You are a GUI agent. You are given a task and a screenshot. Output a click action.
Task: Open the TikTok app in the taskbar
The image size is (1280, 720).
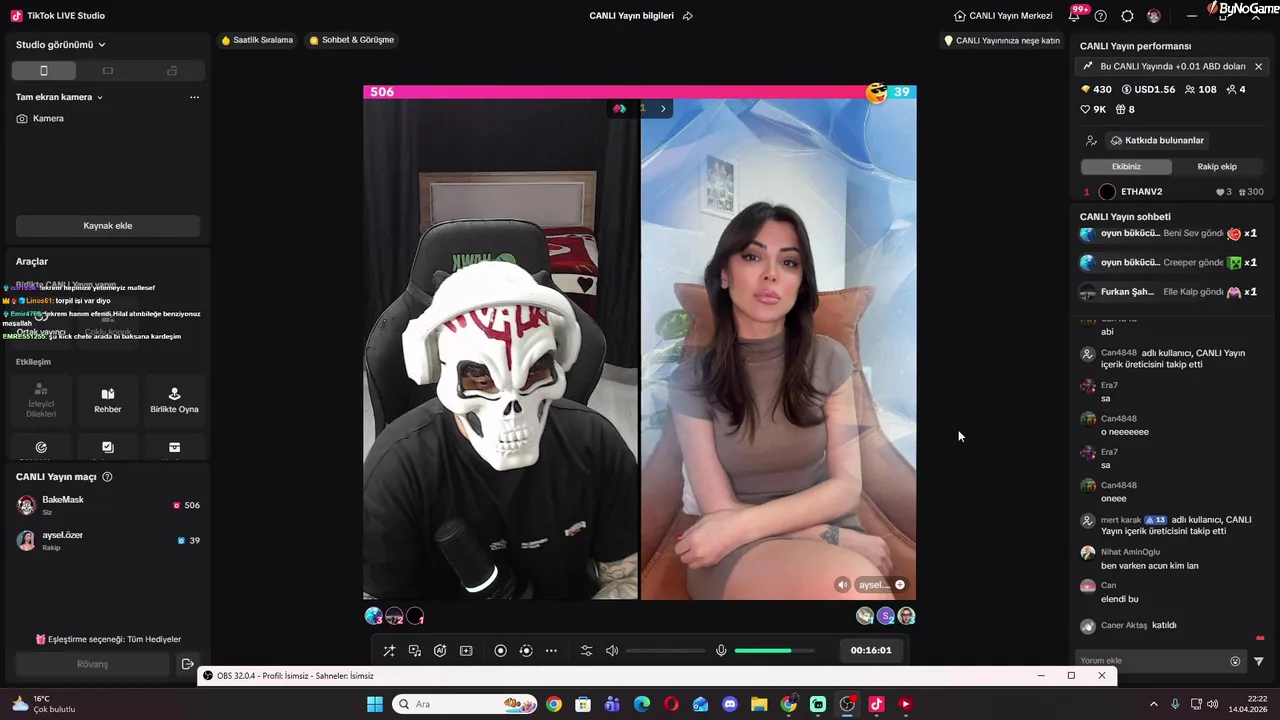click(876, 704)
